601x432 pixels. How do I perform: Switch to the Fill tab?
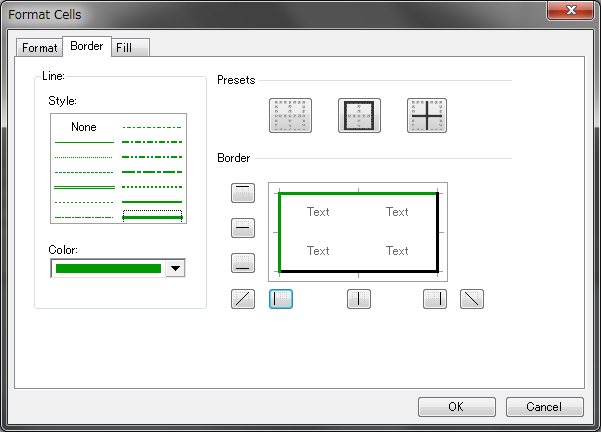[130, 48]
